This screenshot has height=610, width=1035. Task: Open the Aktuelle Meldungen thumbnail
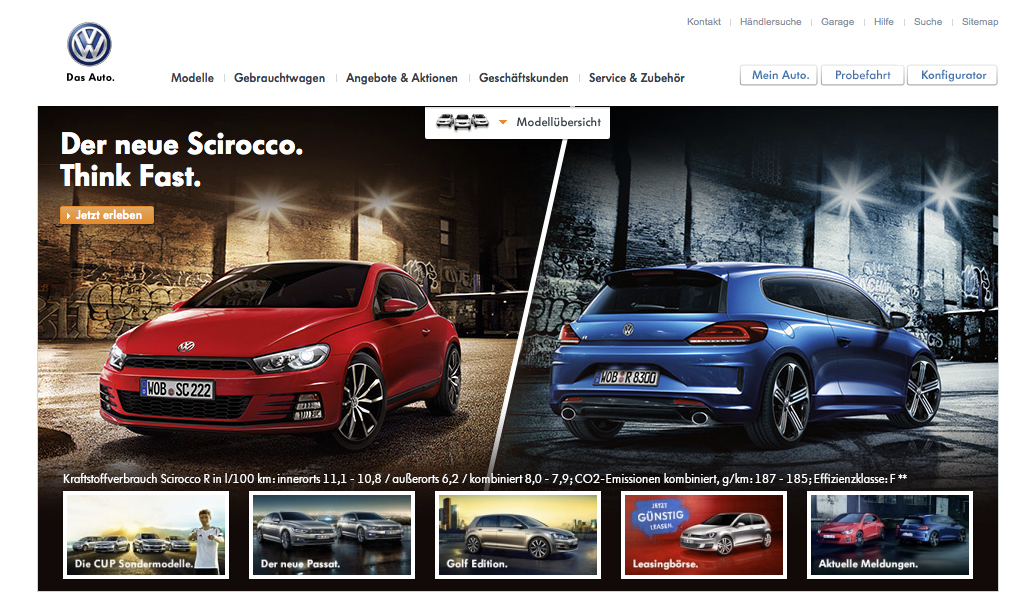(x=890, y=535)
